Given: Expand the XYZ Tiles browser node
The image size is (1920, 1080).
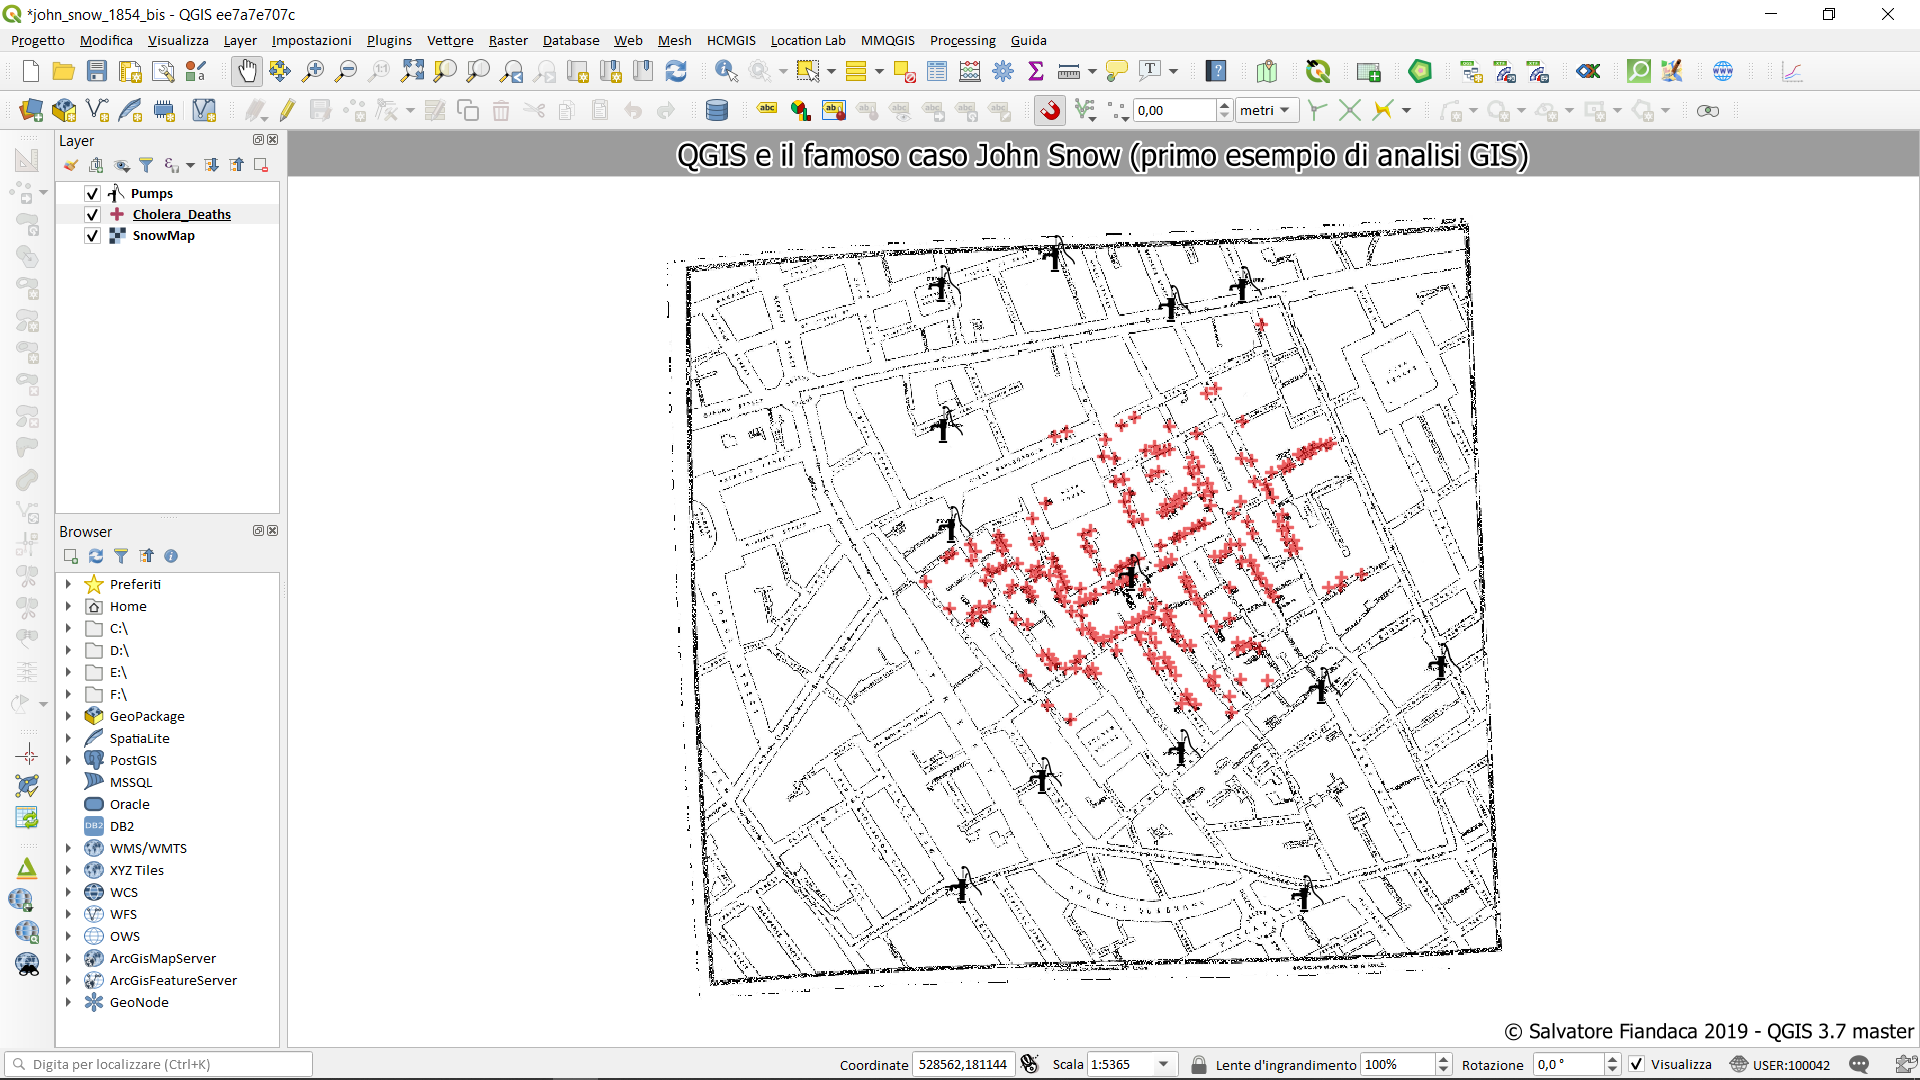Looking at the screenshot, I should (68, 871).
